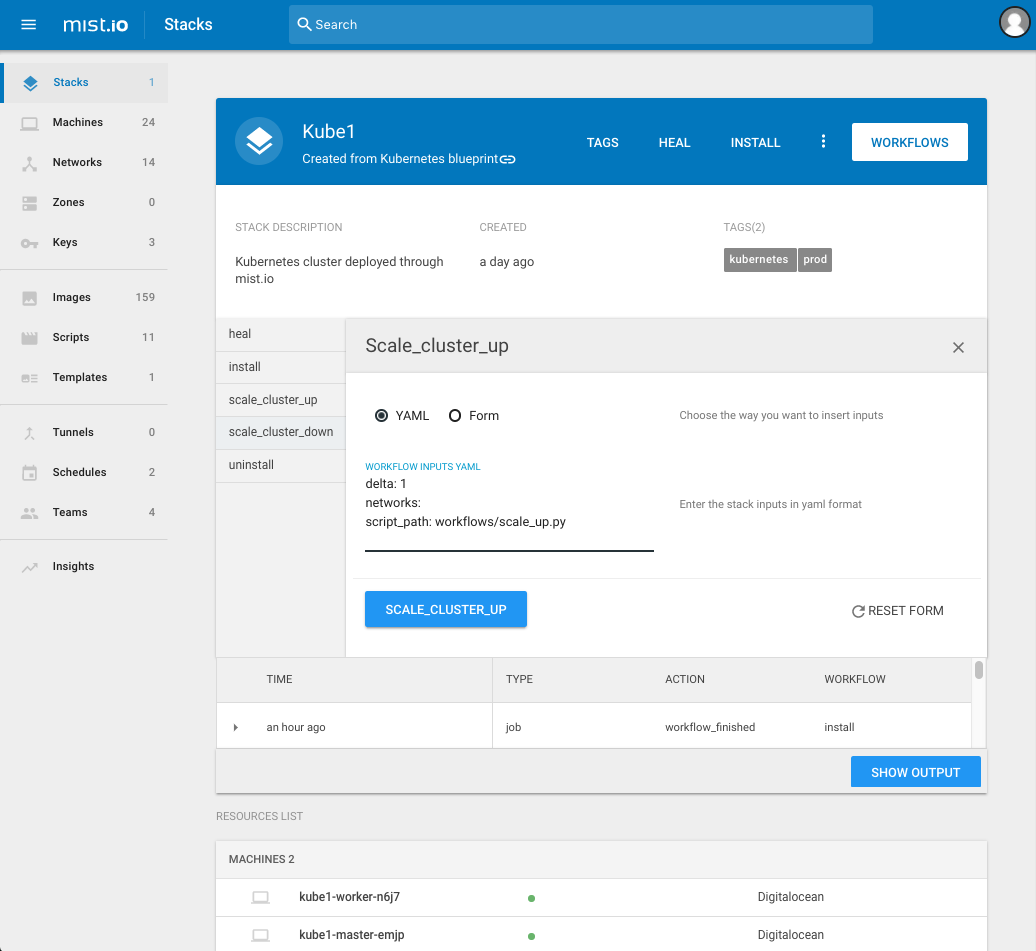
Task: Select the Teams sidebar icon
Action: point(30,512)
